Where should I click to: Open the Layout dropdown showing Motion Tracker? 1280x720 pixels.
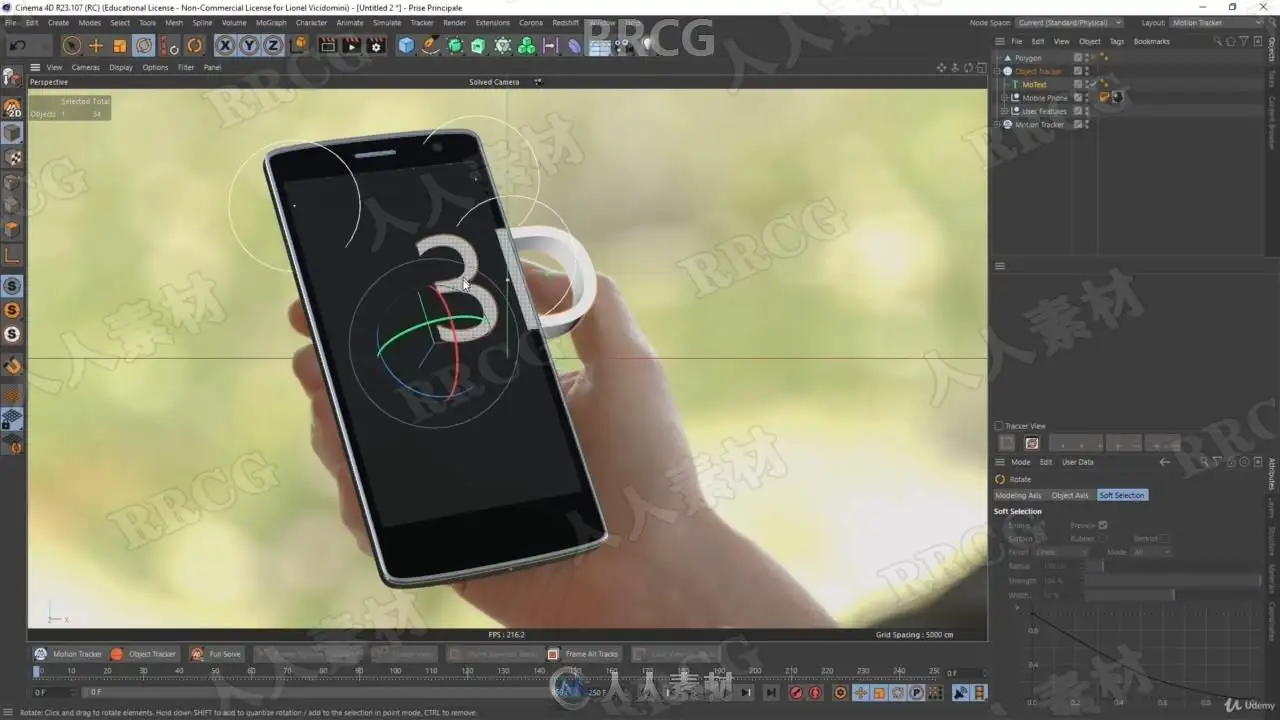pos(1217,22)
